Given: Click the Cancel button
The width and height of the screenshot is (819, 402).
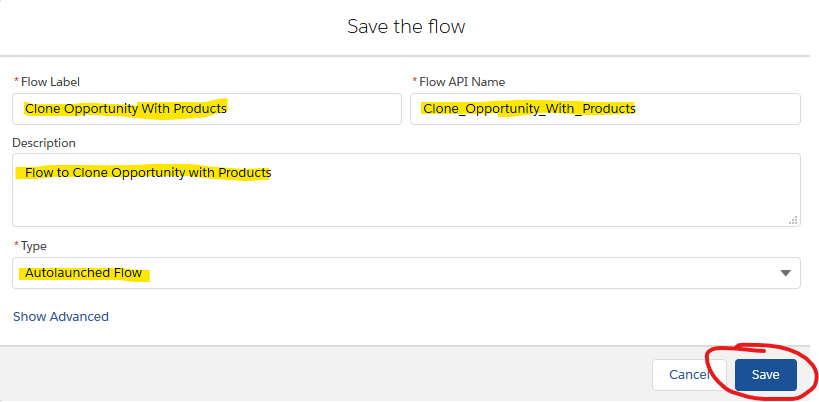Looking at the screenshot, I should (x=689, y=374).
